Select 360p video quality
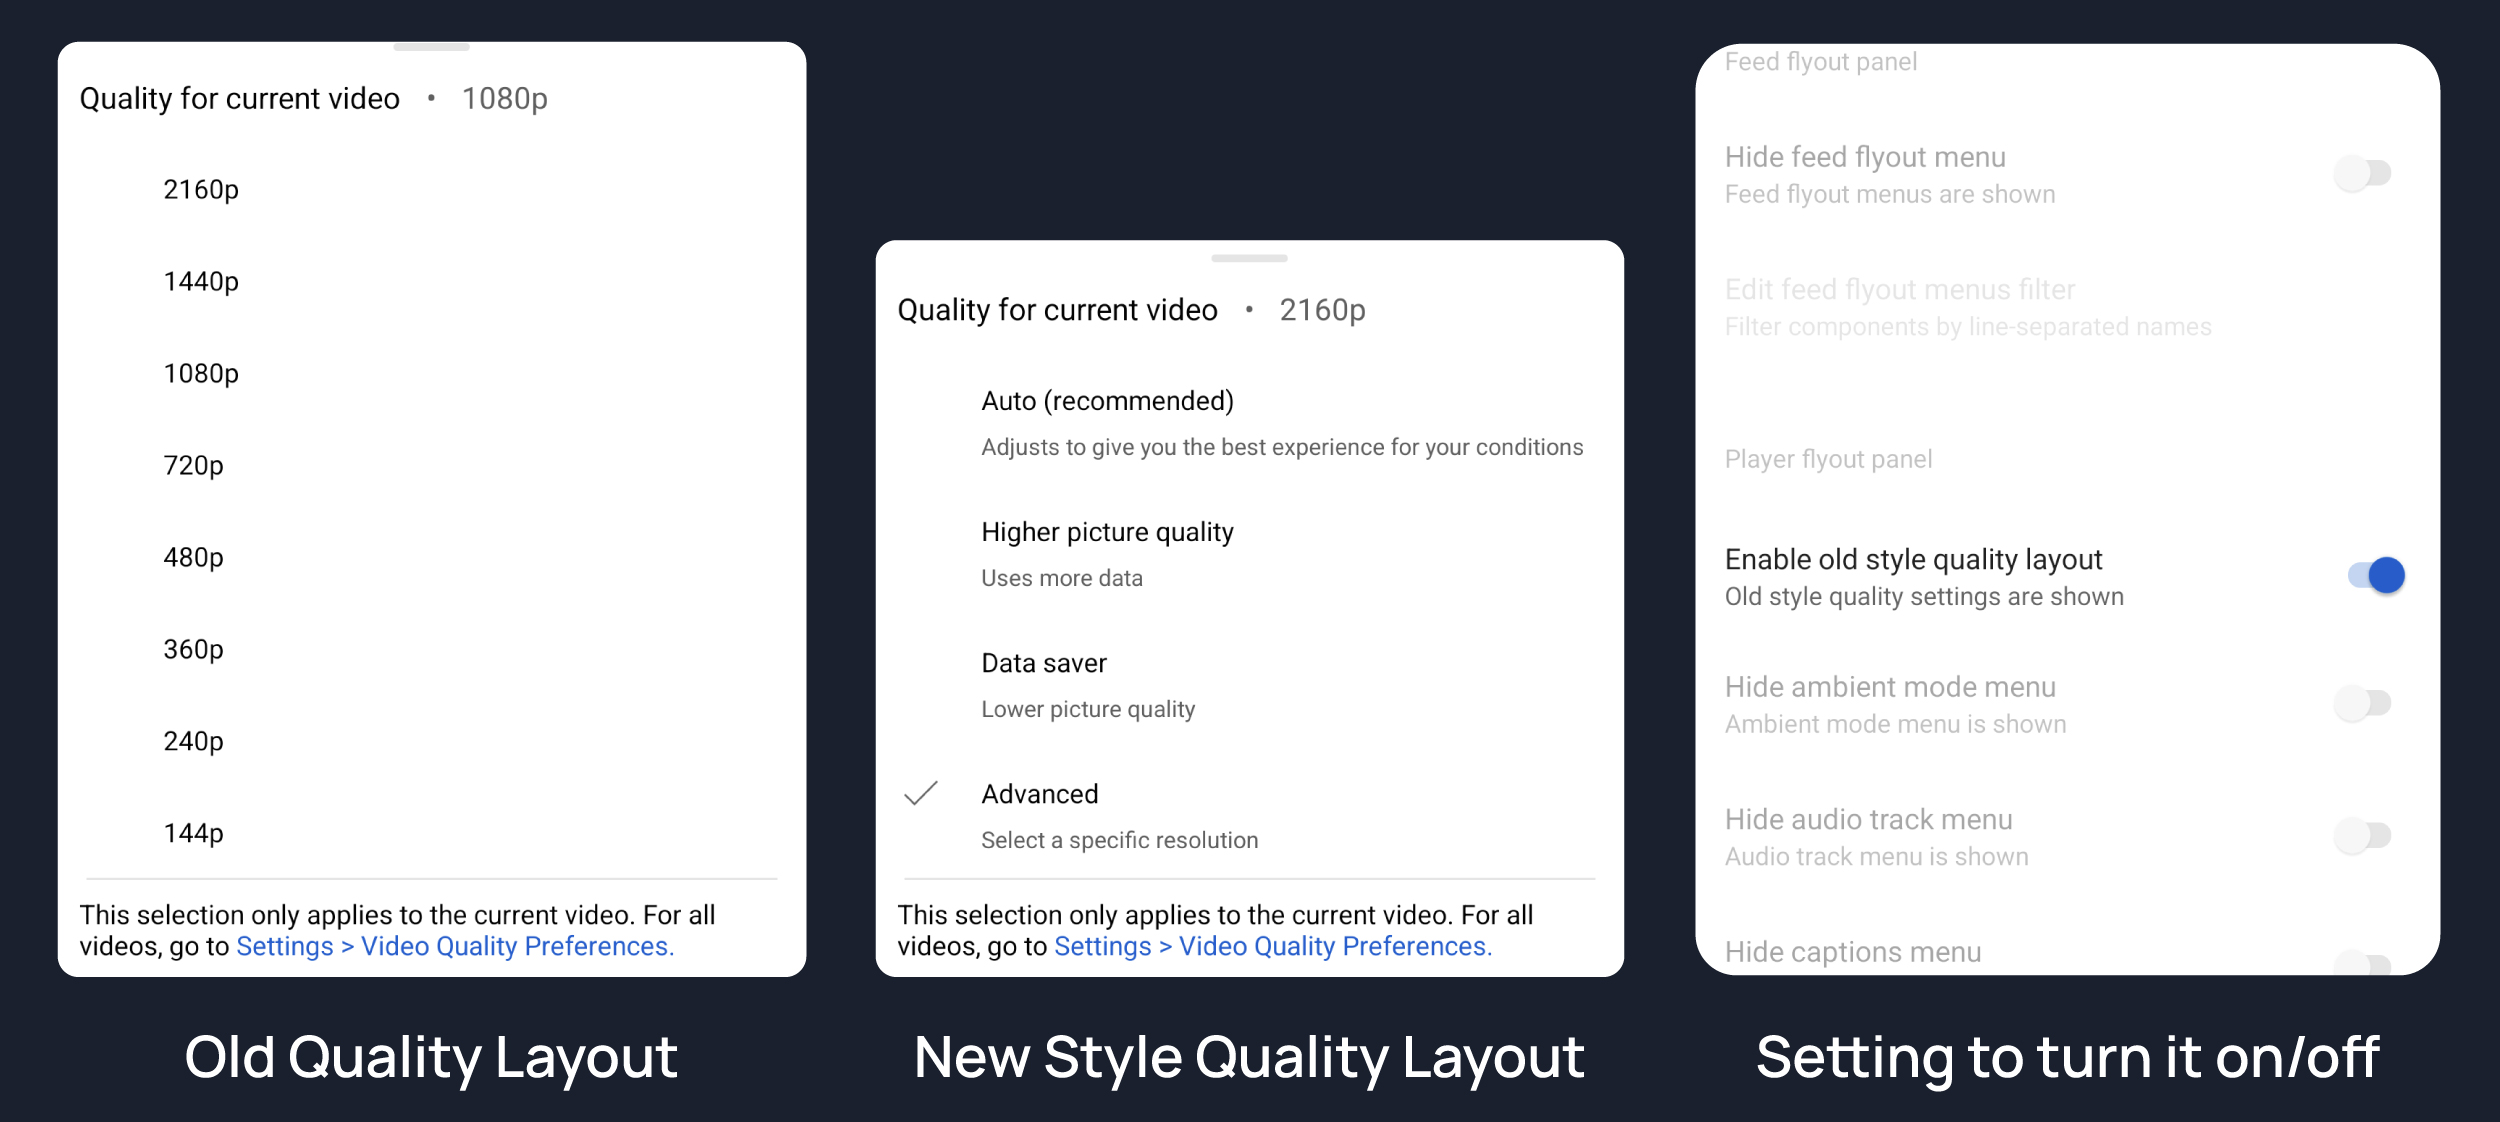The width and height of the screenshot is (2500, 1122). click(x=194, y=650)
